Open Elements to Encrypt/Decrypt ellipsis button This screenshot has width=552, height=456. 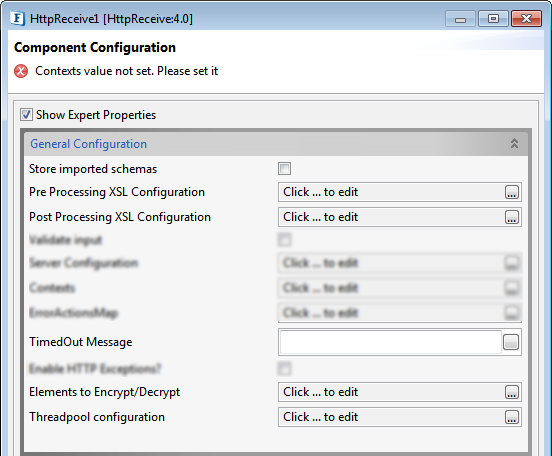tap(512, 392)
